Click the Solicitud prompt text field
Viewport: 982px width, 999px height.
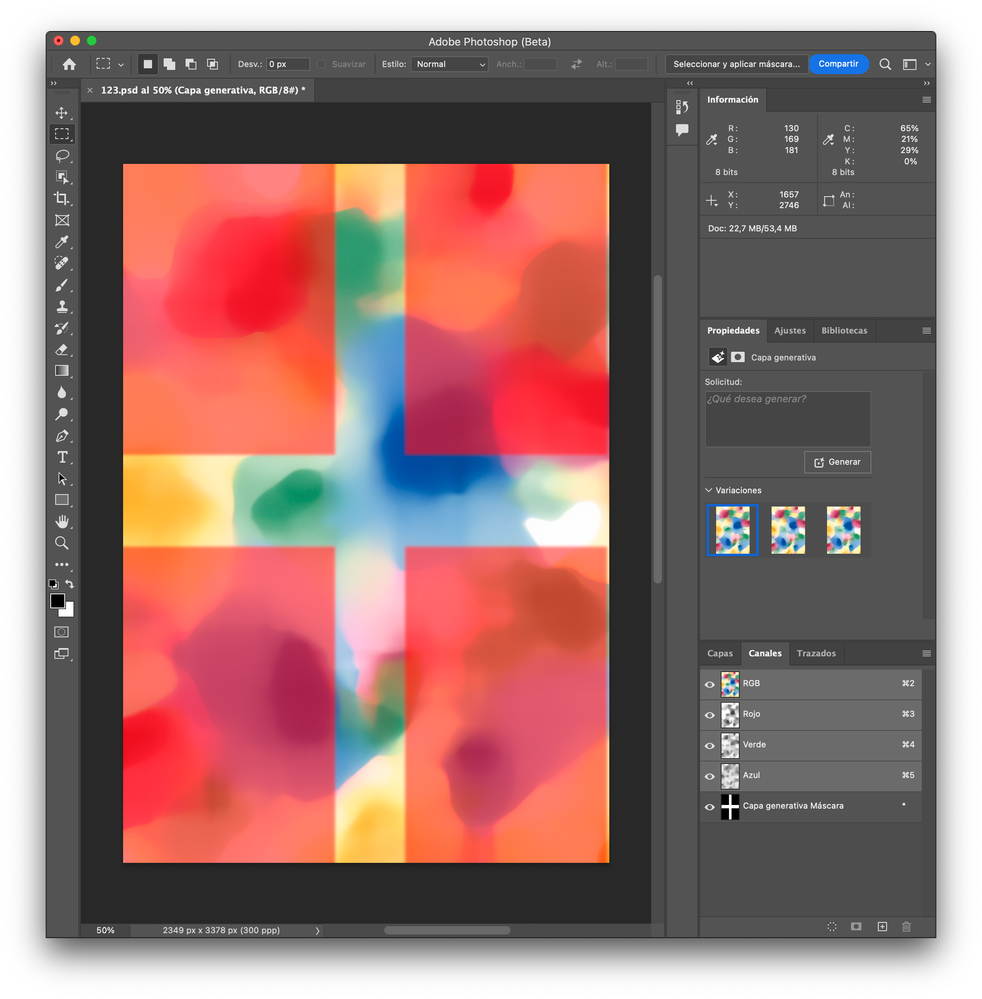pos(788,419)
